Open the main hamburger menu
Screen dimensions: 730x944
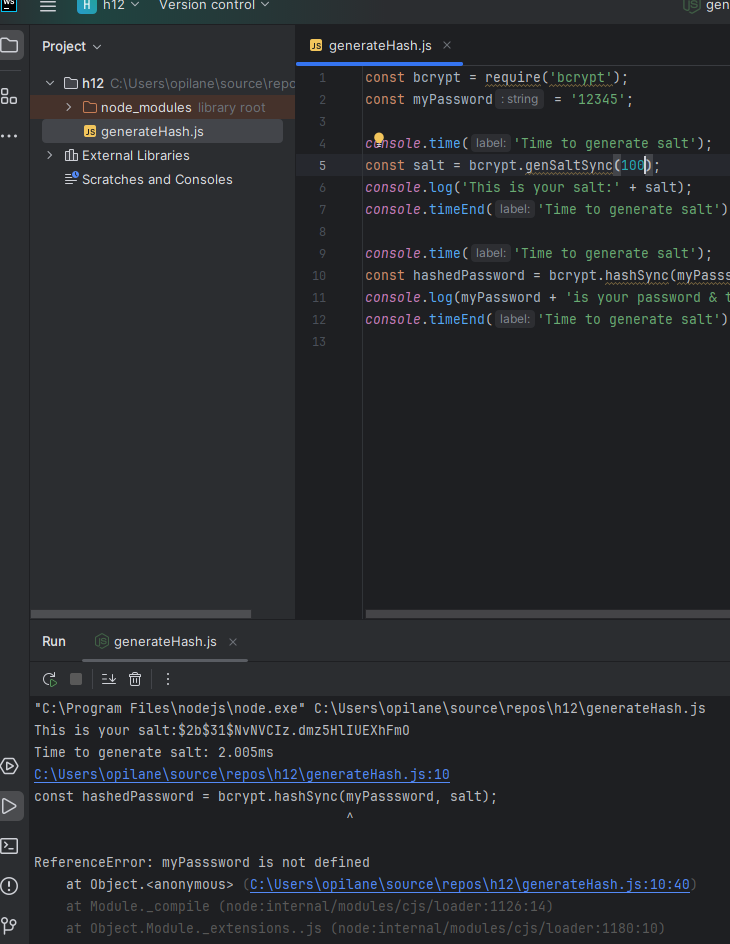(48, 6)
